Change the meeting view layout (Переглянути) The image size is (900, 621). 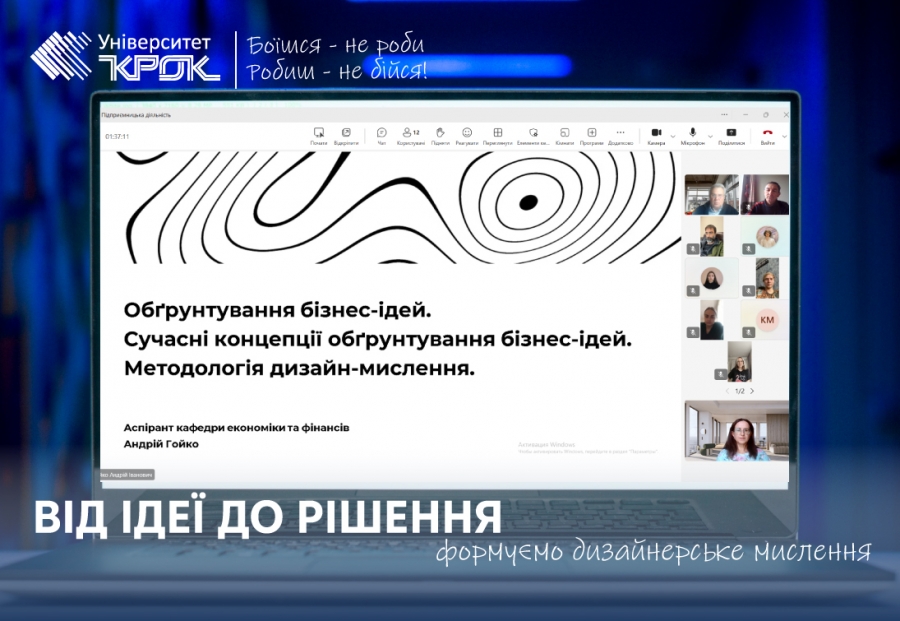(x=497, y=133)
